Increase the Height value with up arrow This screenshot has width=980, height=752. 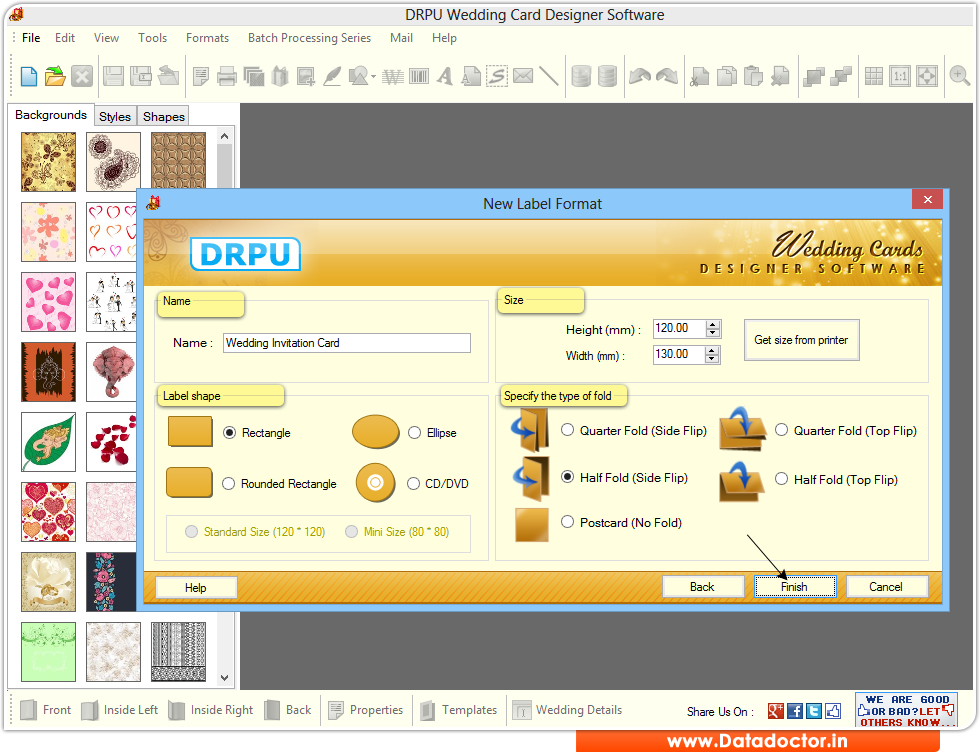pyautogui.click(x=712, y=324)
